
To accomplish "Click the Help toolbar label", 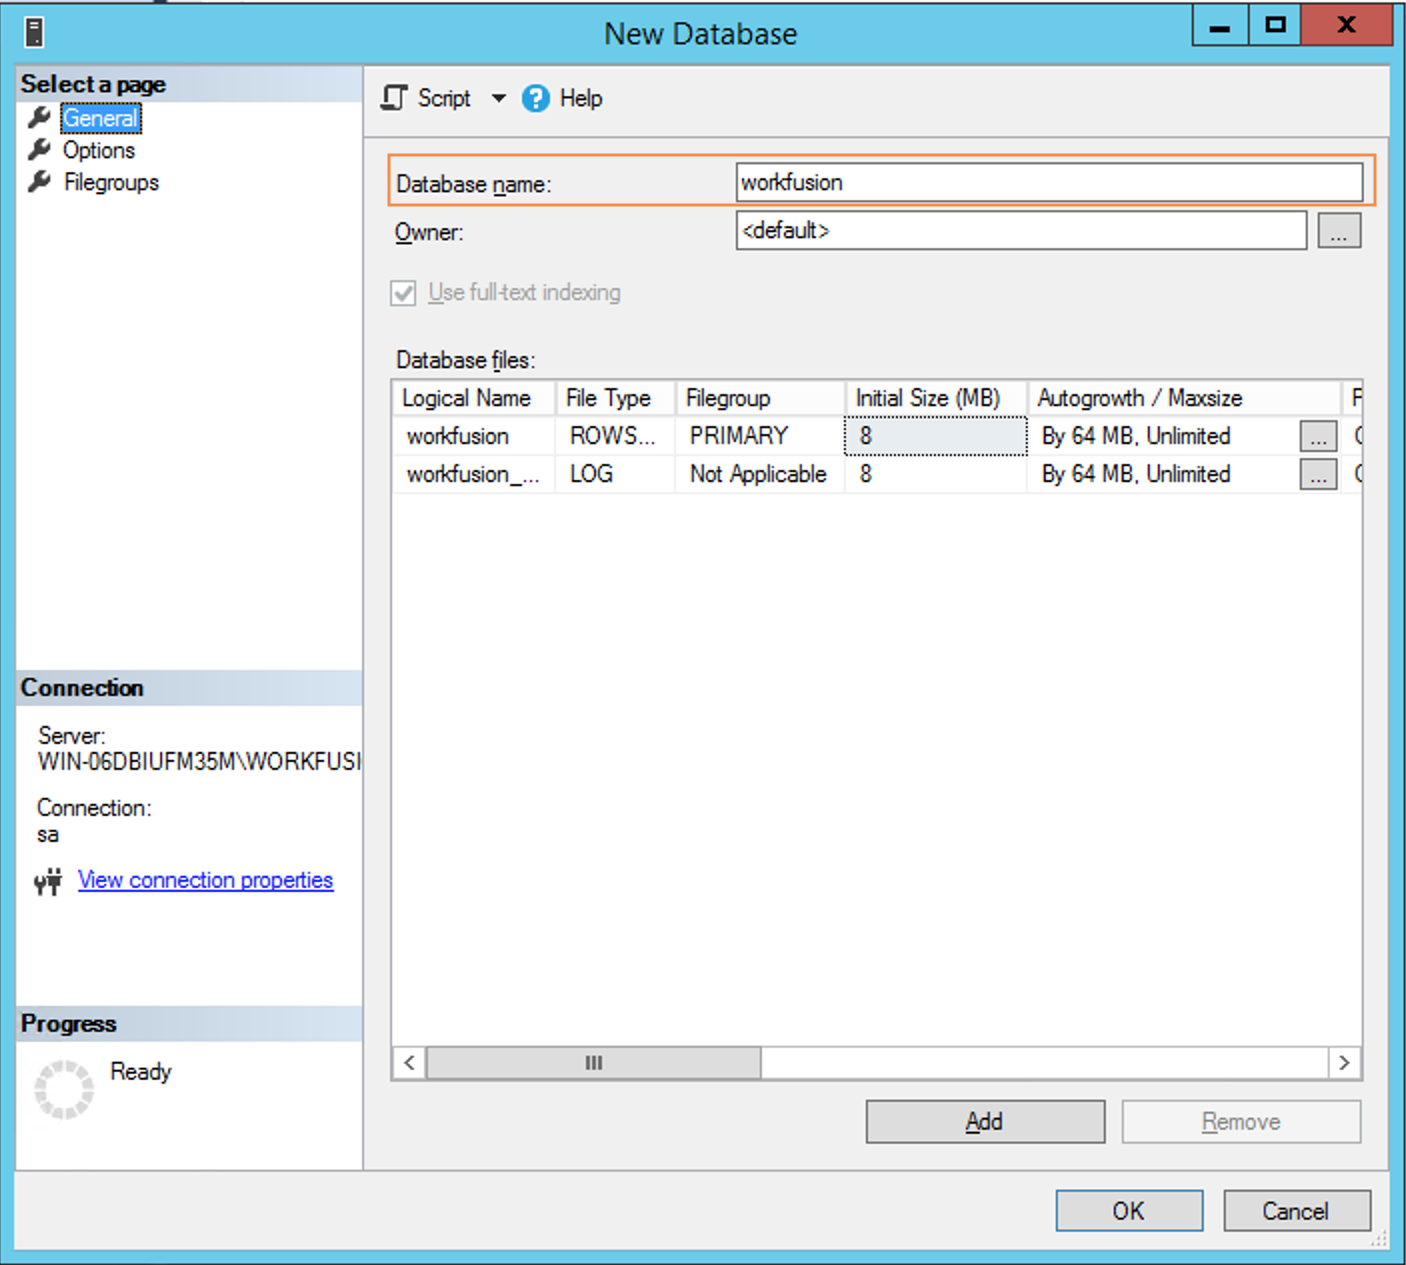I will (x=581, y=98).
